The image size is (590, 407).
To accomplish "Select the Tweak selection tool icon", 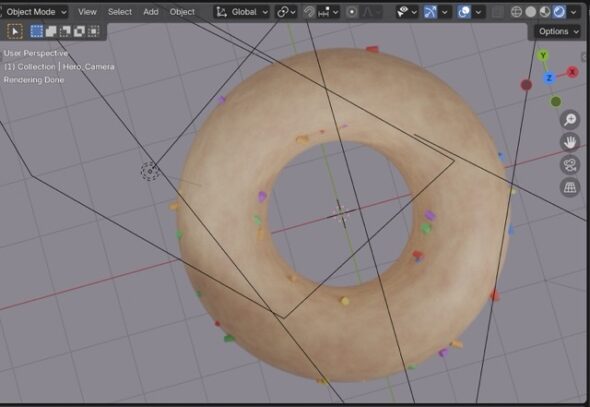I will click(15, 32).
